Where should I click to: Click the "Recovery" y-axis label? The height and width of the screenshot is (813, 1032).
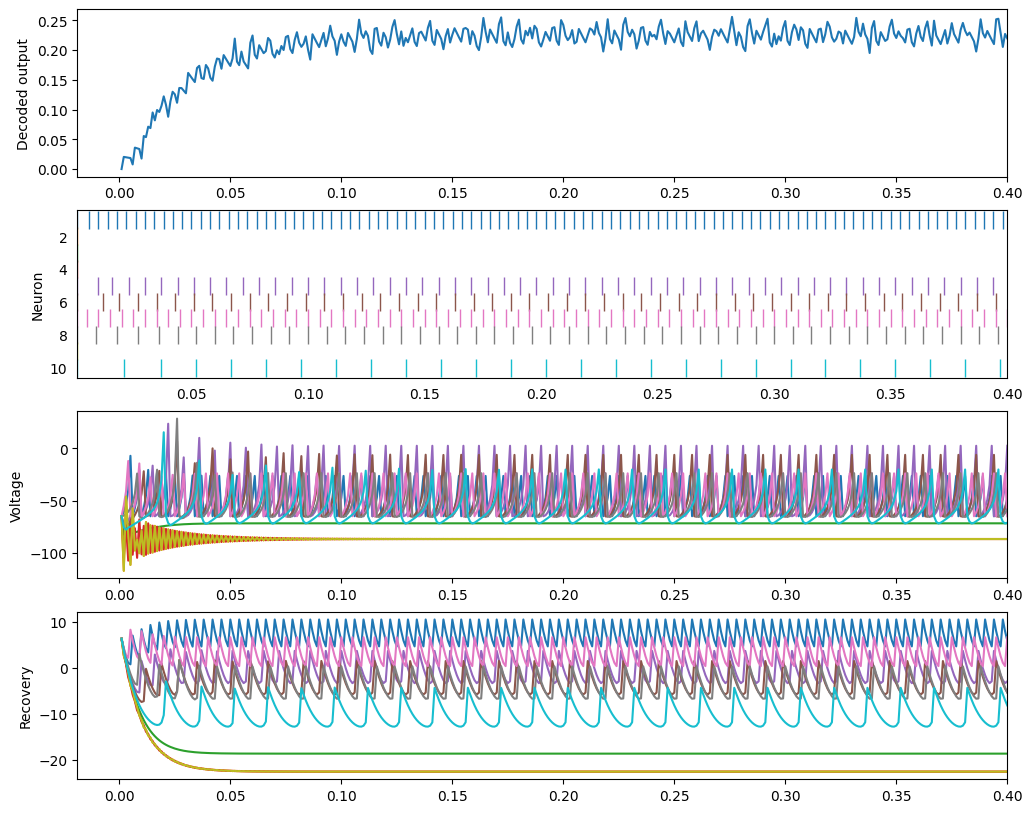[25, 698]
